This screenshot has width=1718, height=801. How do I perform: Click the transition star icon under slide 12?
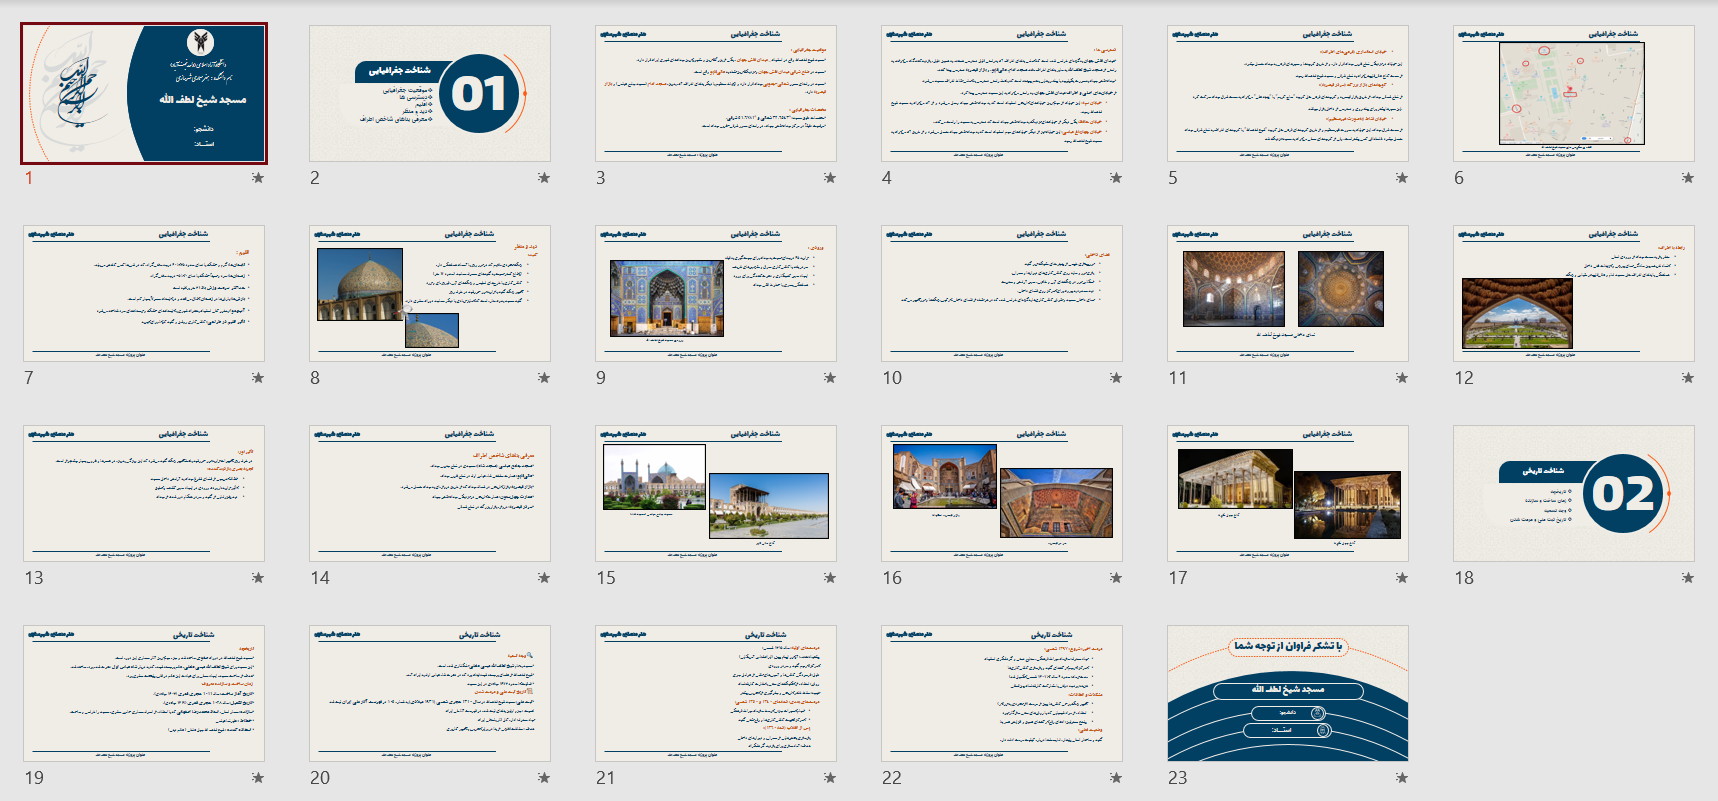click(1688, 378)
